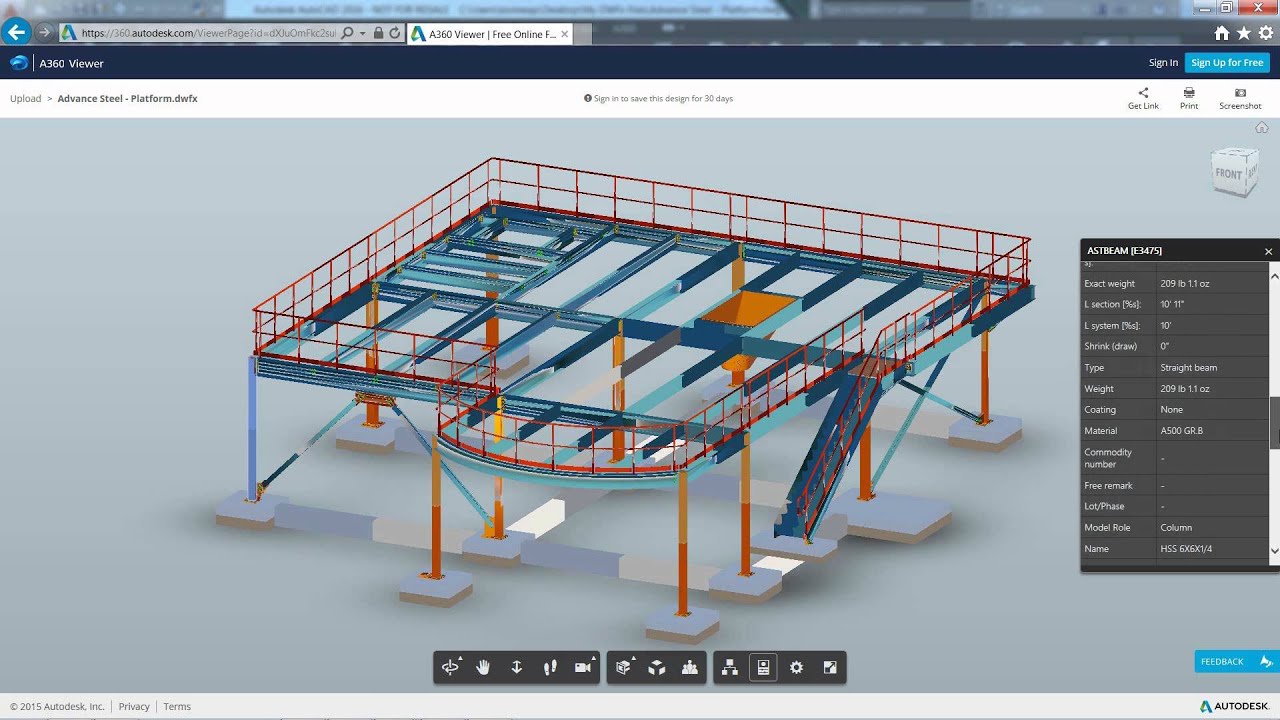
Task: Open the Camera interactions tool
Action: 583,667
